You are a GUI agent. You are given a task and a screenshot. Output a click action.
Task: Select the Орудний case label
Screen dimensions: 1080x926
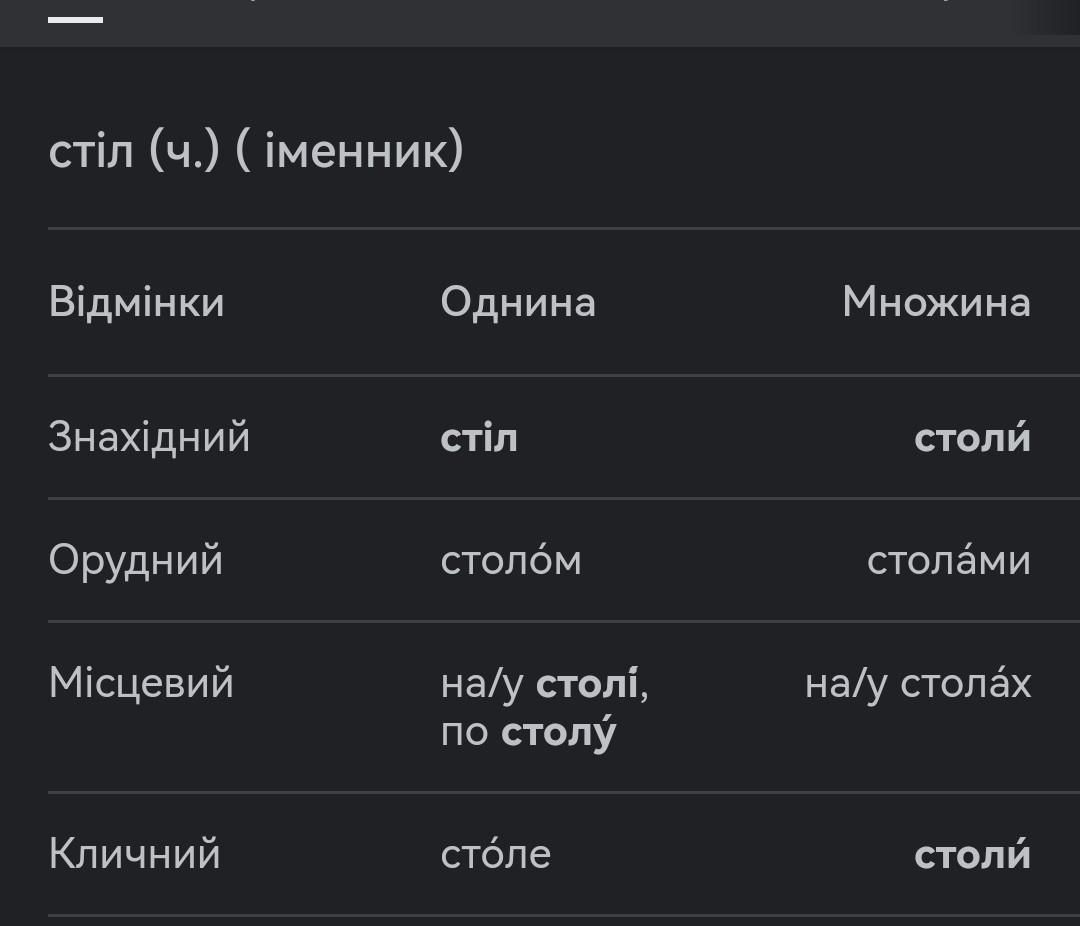click(x=136, y=560)
